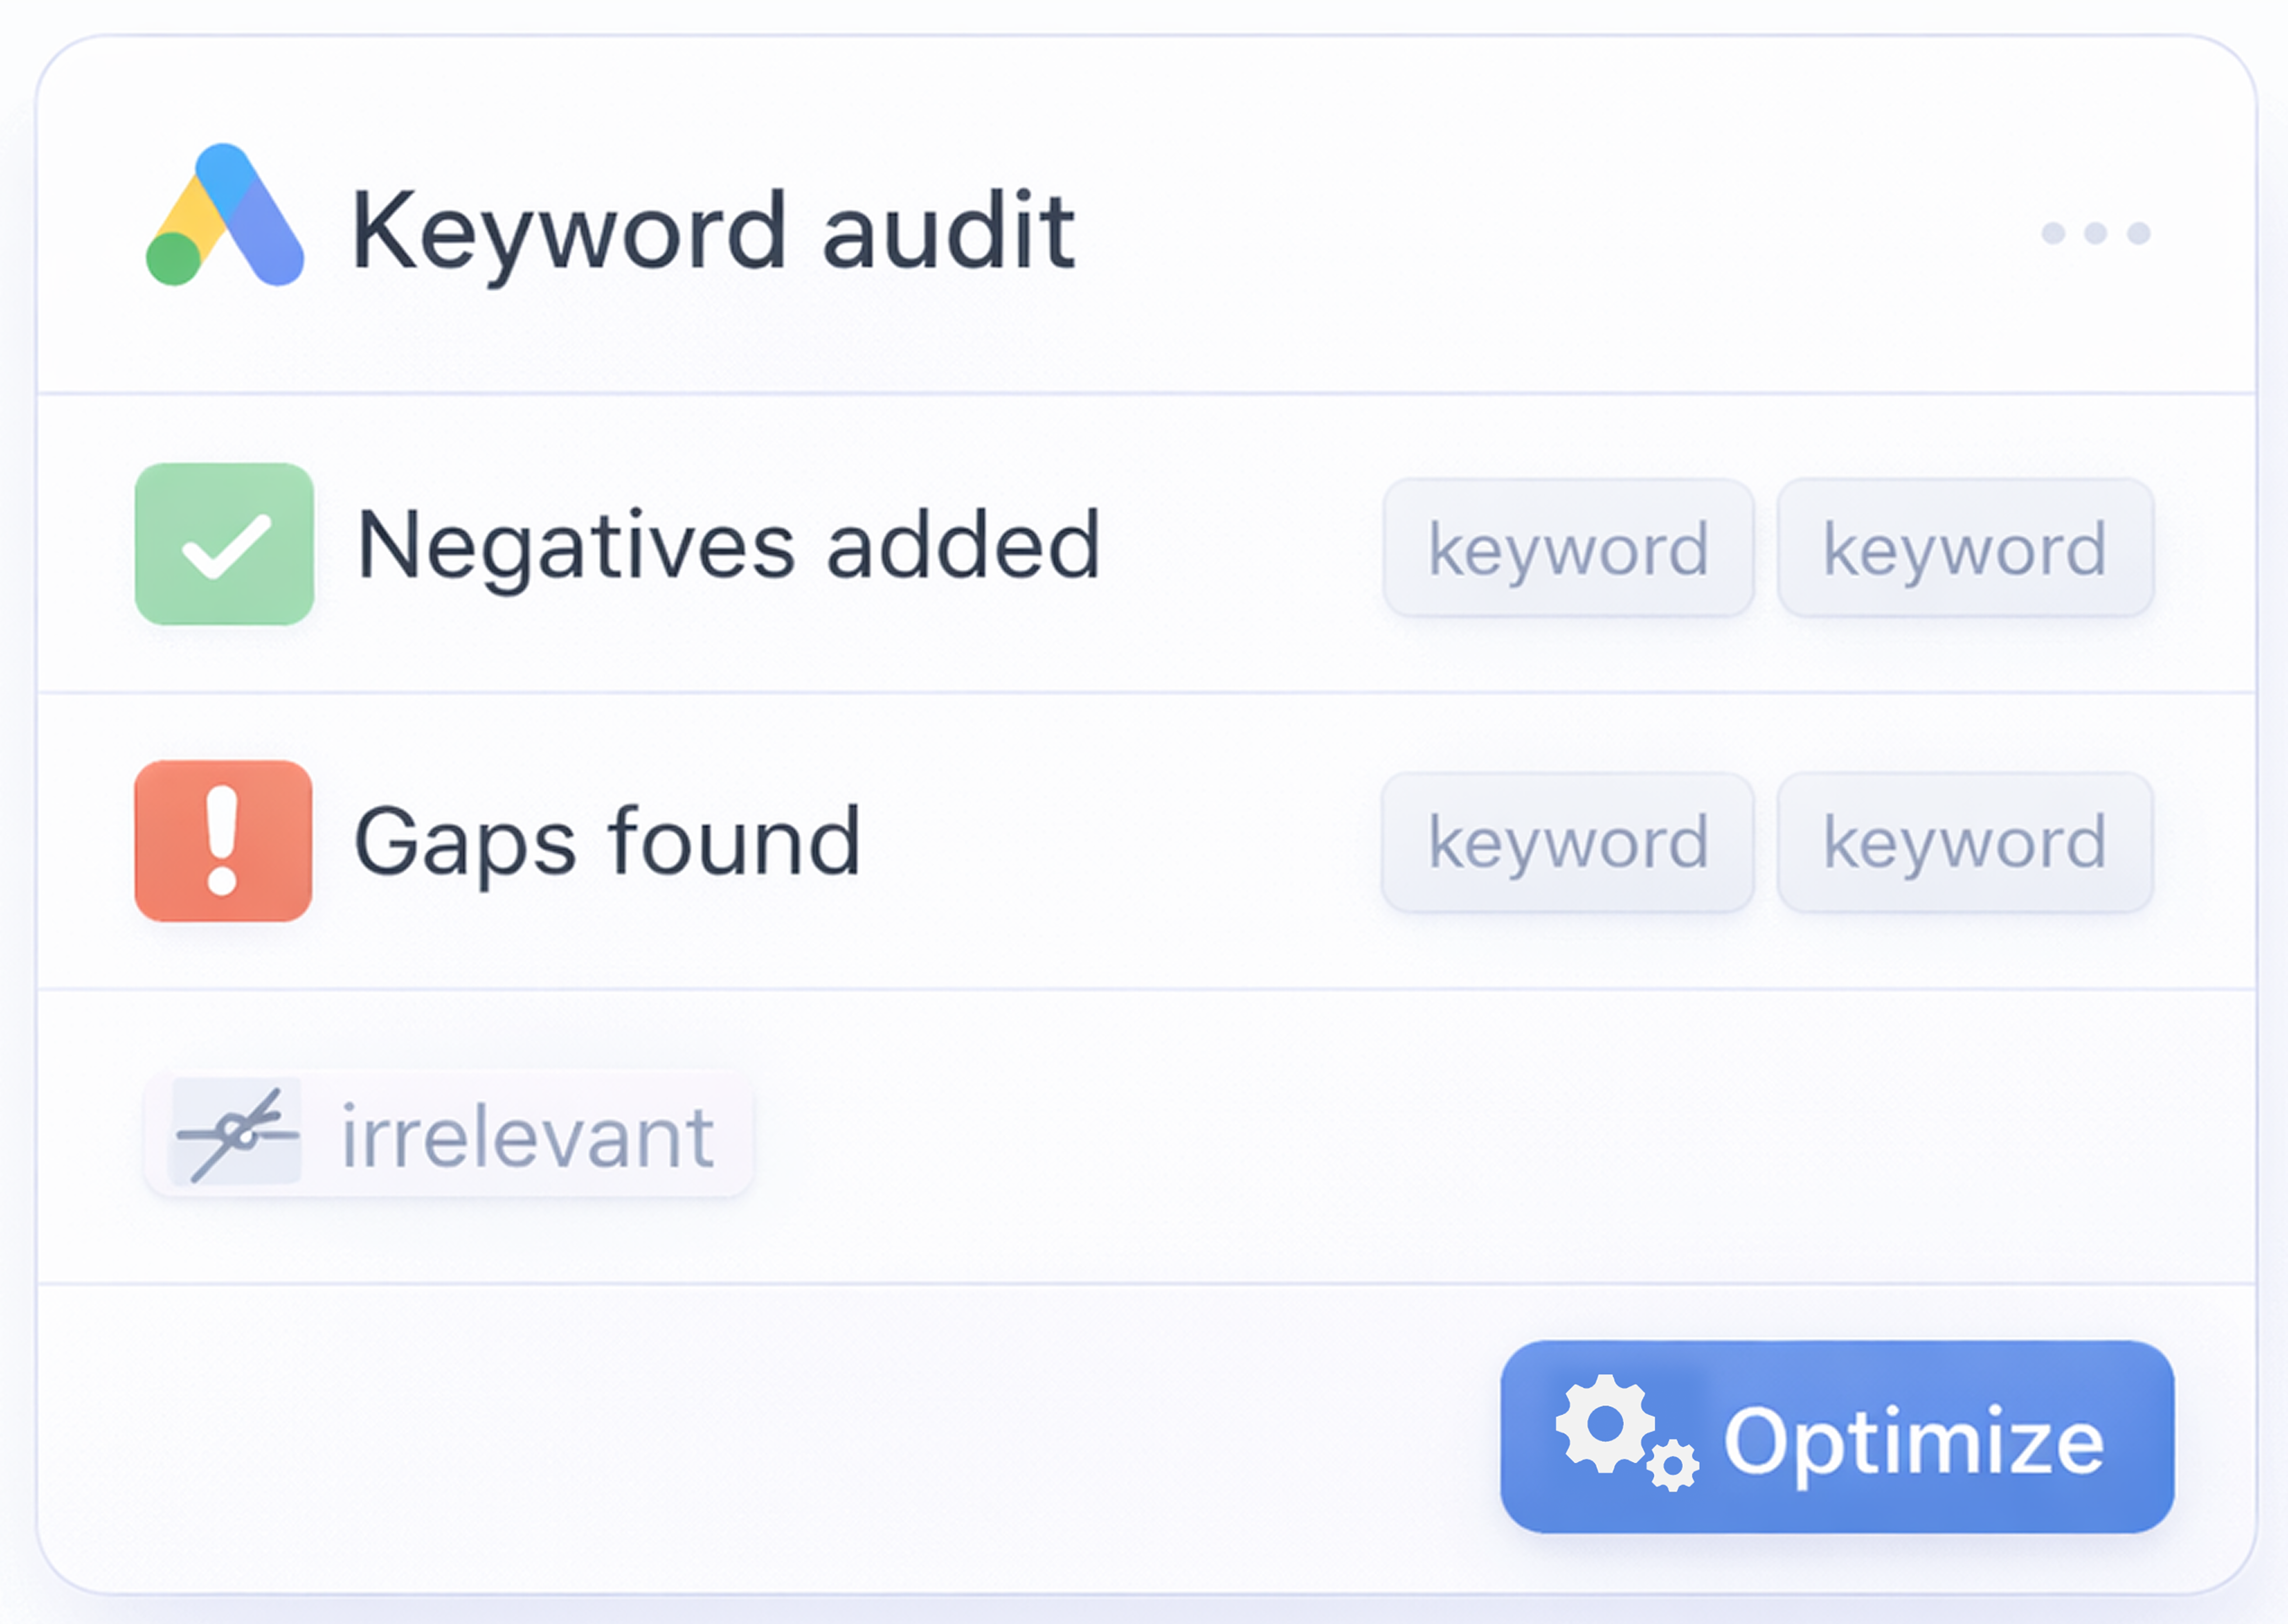Expand the "Gaps found" row label
The width and height of the screenshot is (2288, 1624).
pos(607,841)
